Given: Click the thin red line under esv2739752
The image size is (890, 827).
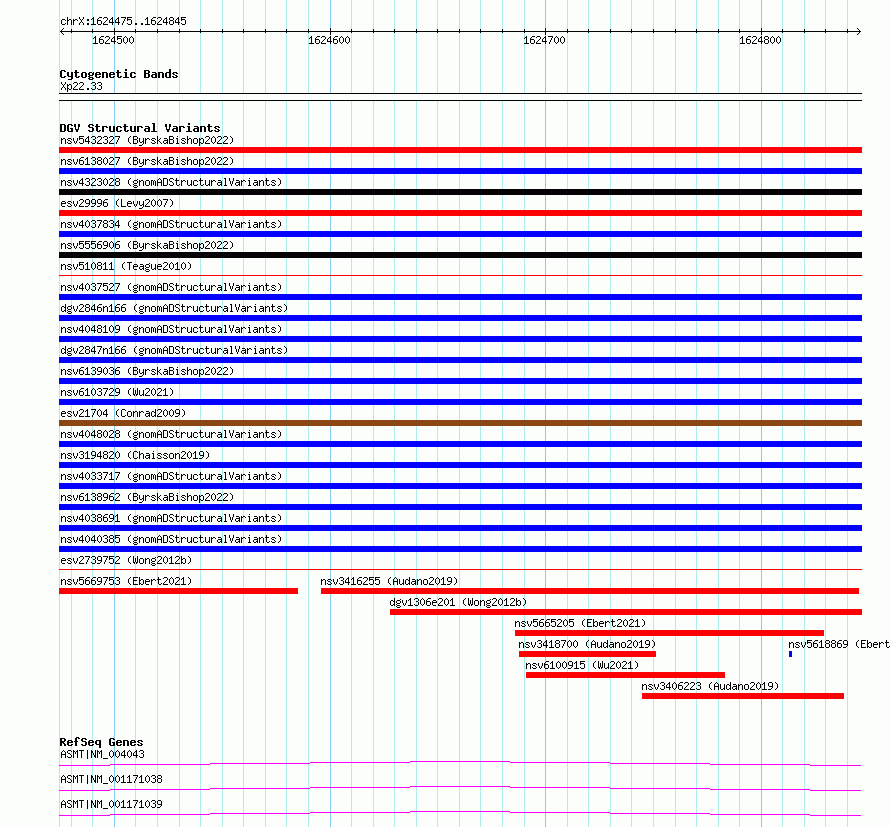Looking at the screenshot, I should pyautogui.click(x=460, y=570).
